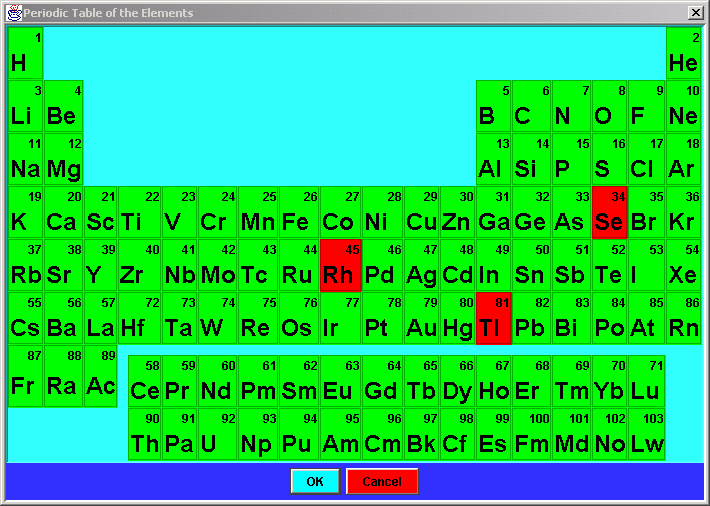Click the Iron (Fe) element
Image resolution: width=710 pixels, height=506 pixels.
coord(298,212)
